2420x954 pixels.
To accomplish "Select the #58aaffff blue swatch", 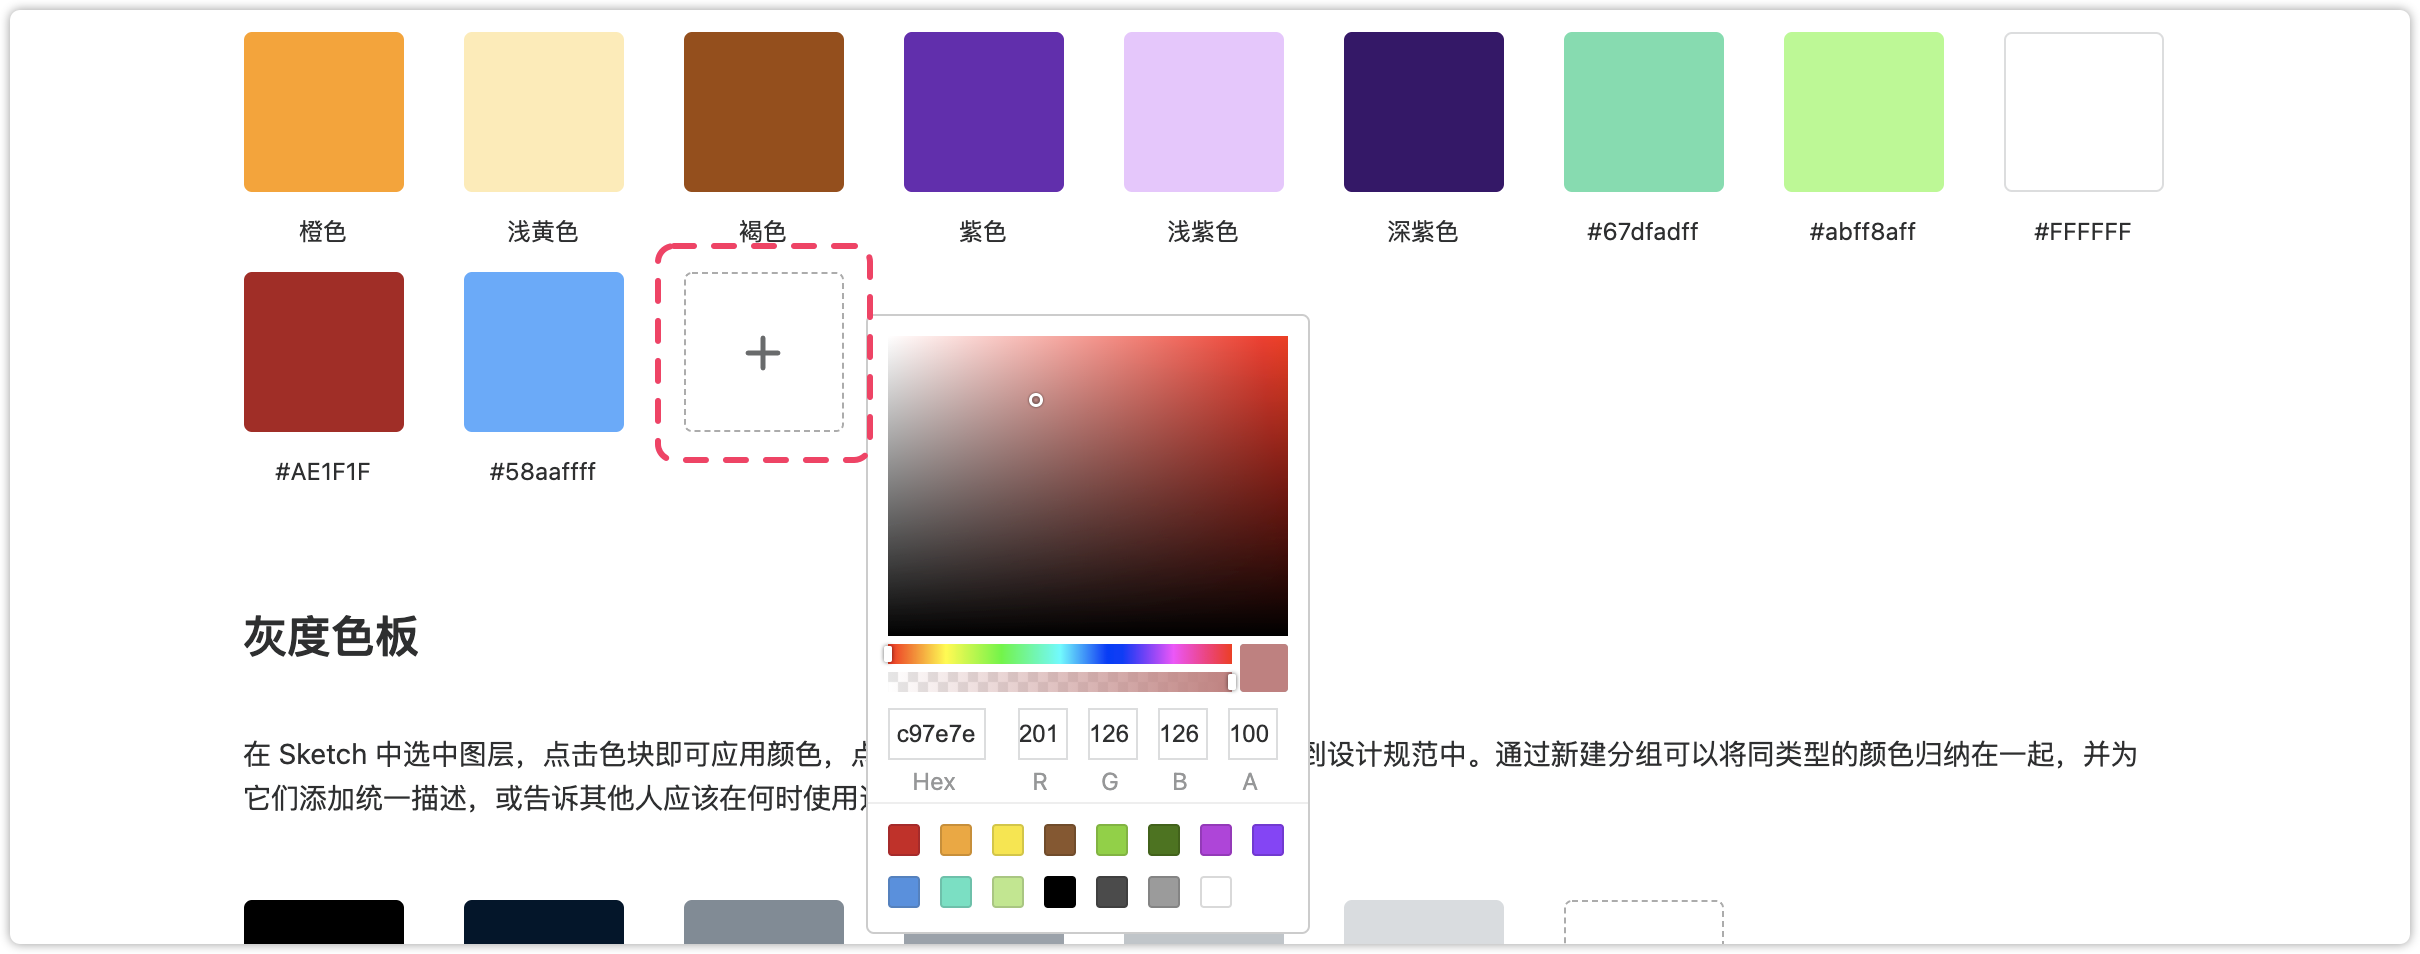I will pyautogui.click(x=544, y=352).
